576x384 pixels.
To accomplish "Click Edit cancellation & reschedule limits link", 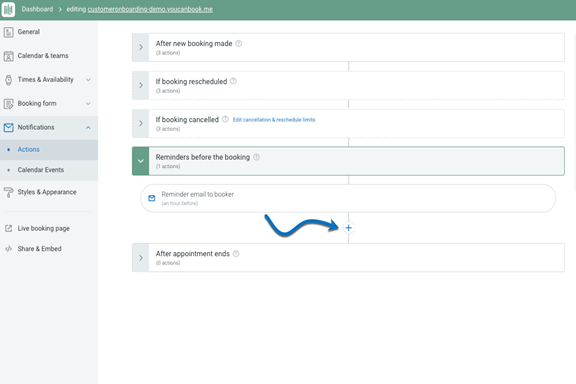I will click(274, 120).
